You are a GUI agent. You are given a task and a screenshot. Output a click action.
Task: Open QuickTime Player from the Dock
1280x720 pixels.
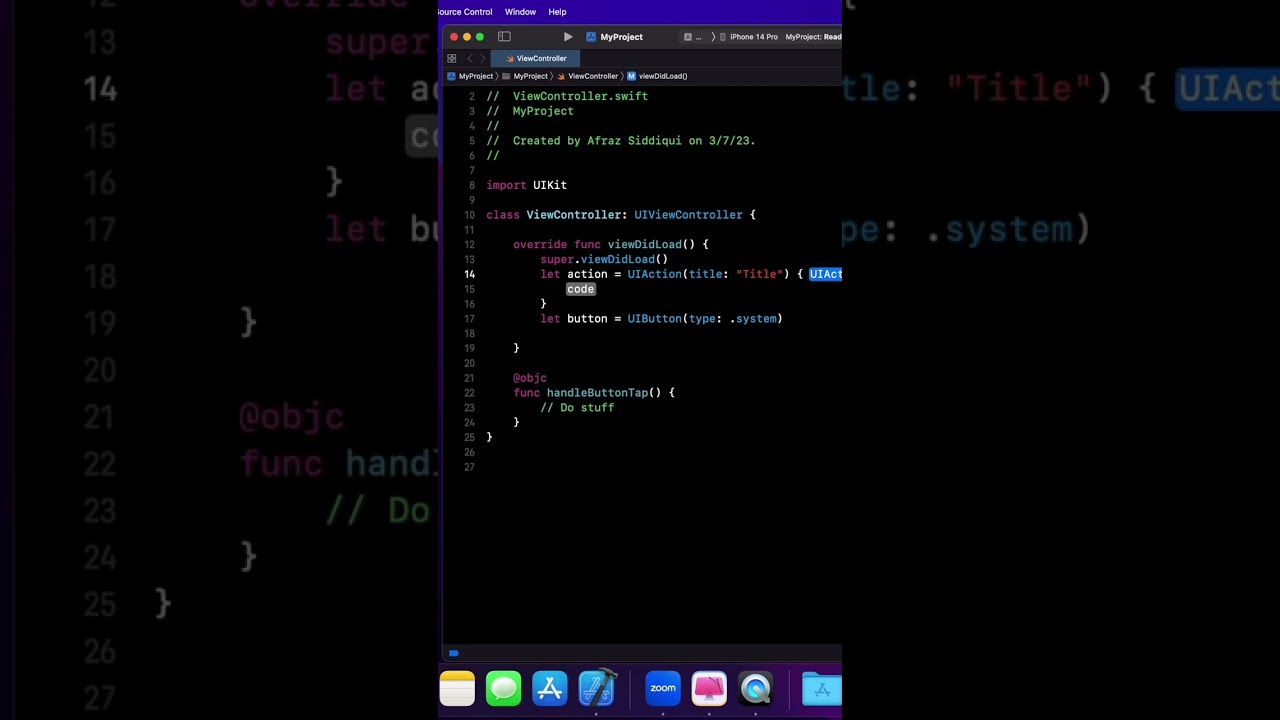coord(756,688)
